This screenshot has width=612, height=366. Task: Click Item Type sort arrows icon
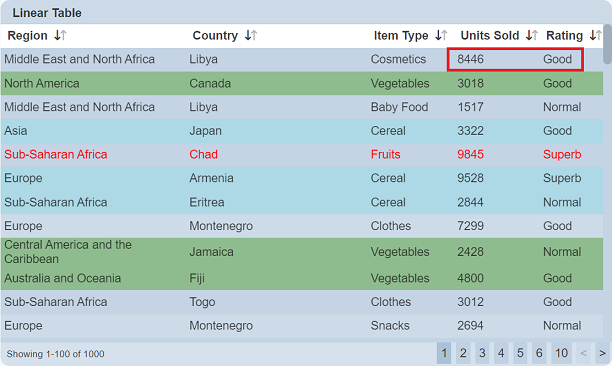point(441,36)
